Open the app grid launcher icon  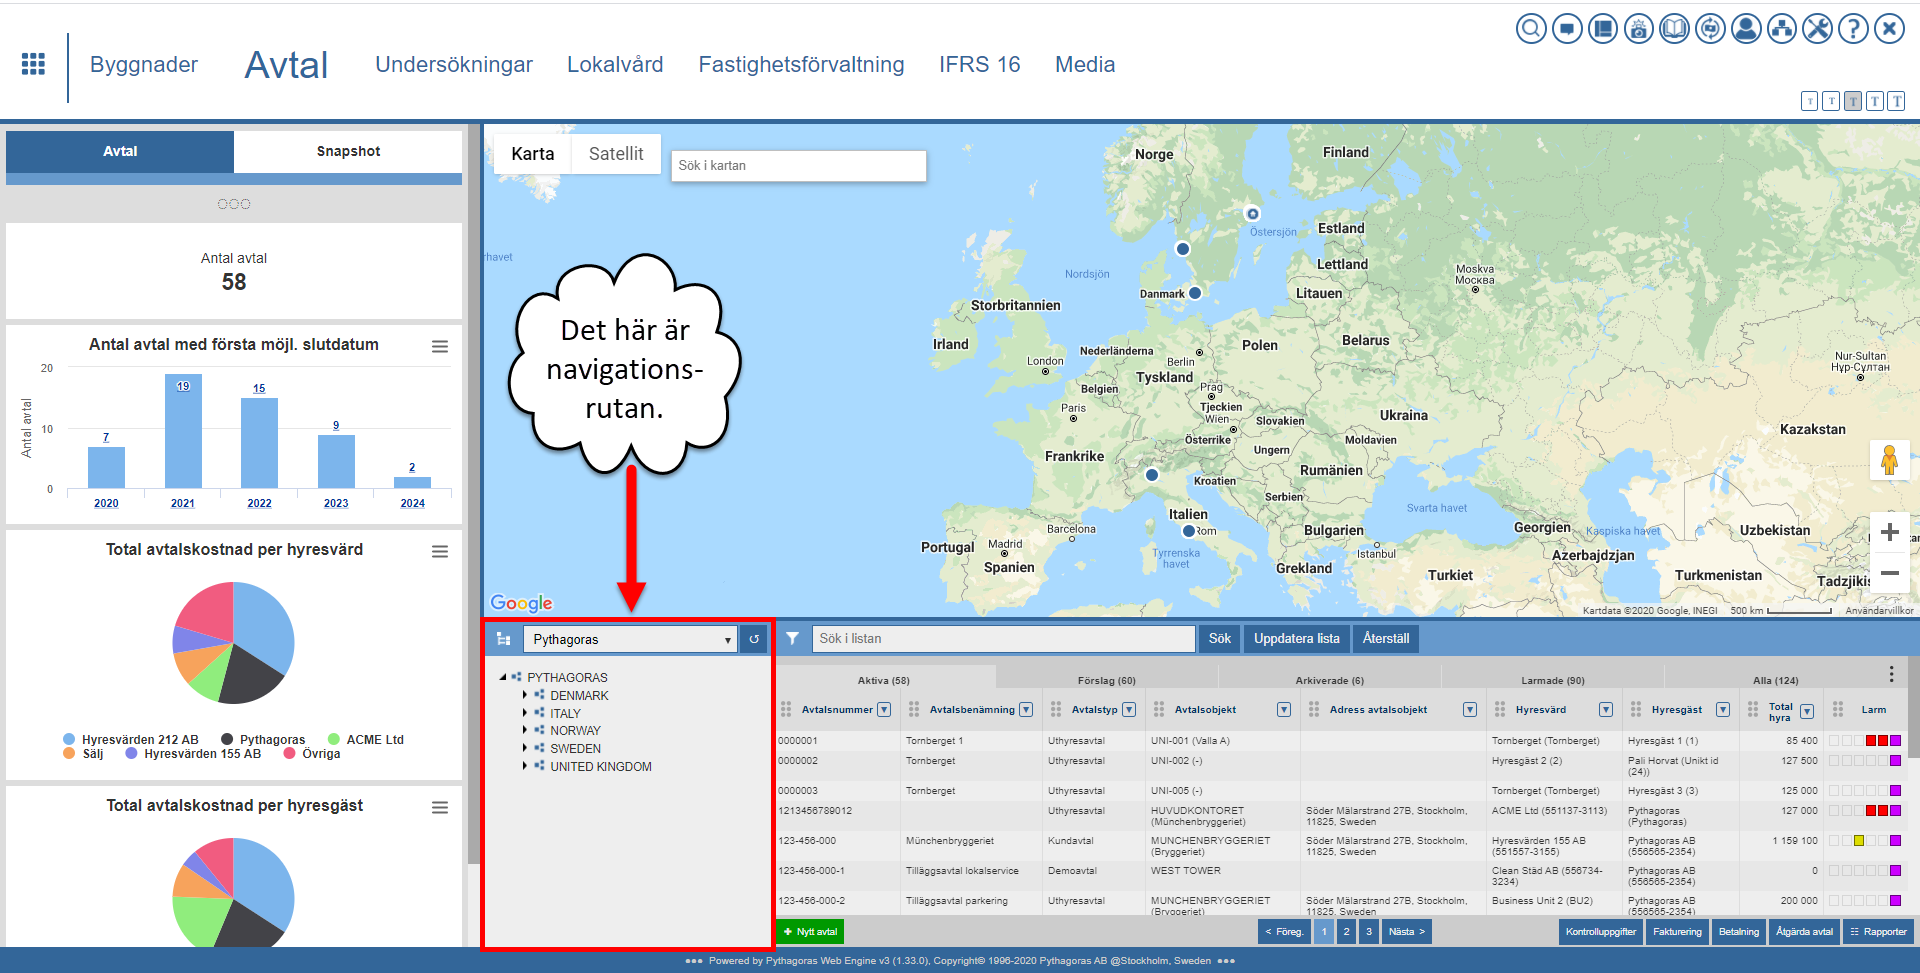33,64
